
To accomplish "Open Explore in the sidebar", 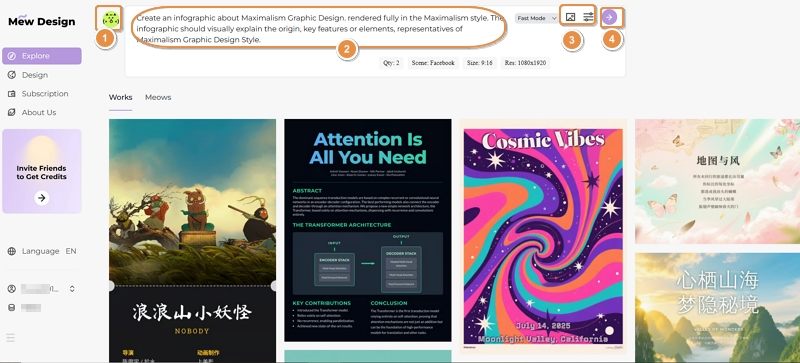I will 42,56.
